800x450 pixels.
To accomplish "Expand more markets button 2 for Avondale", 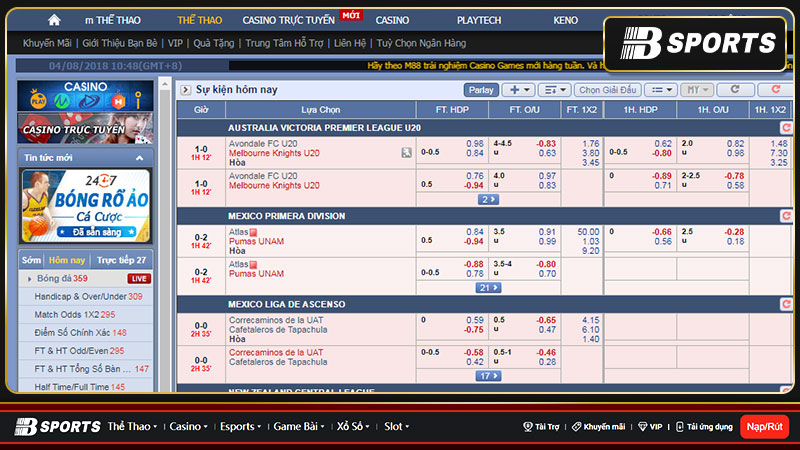I will tap(488, 199).
